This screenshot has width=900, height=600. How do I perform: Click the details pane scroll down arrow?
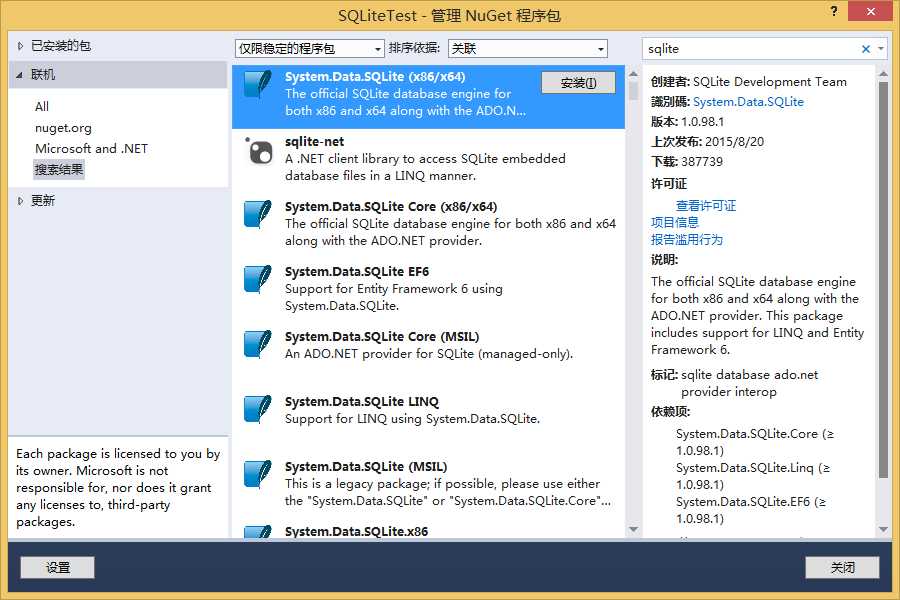[x=883, y=529]
